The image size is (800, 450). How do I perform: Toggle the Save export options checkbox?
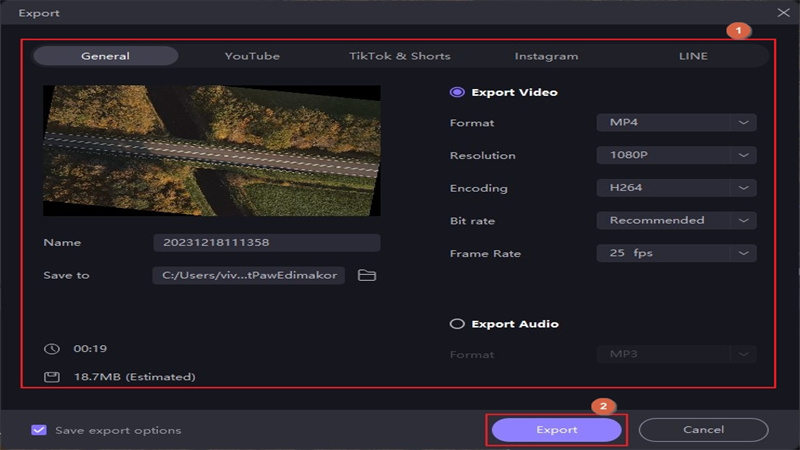tap(39, 430)
